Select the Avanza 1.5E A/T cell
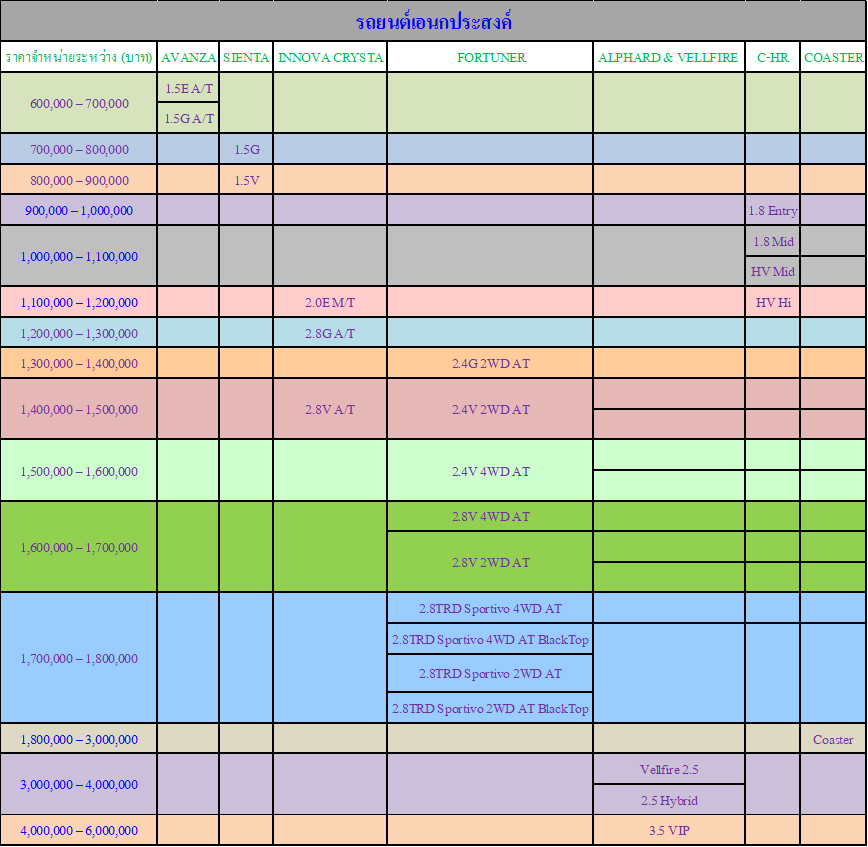The width and height of the screenshot is (868, 847). (x=188, y=87)
